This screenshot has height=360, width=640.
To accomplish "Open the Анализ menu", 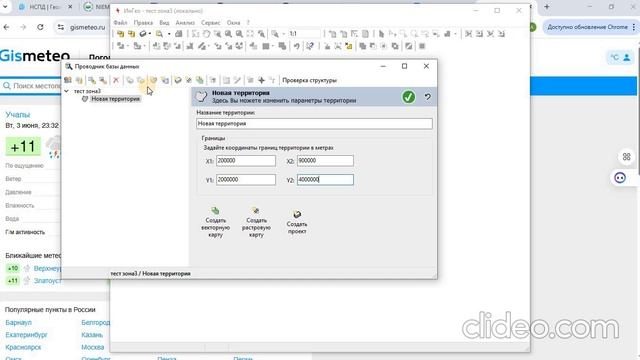I will pyautogui.click(x=185, y=23).
